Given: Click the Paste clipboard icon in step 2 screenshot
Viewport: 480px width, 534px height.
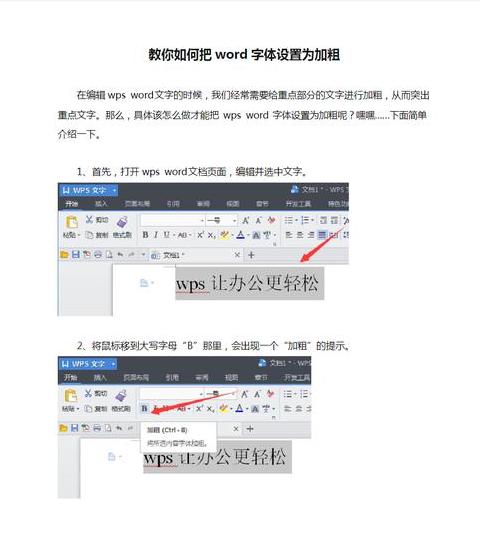Looking at the screenshot, I should click(71, 396).
